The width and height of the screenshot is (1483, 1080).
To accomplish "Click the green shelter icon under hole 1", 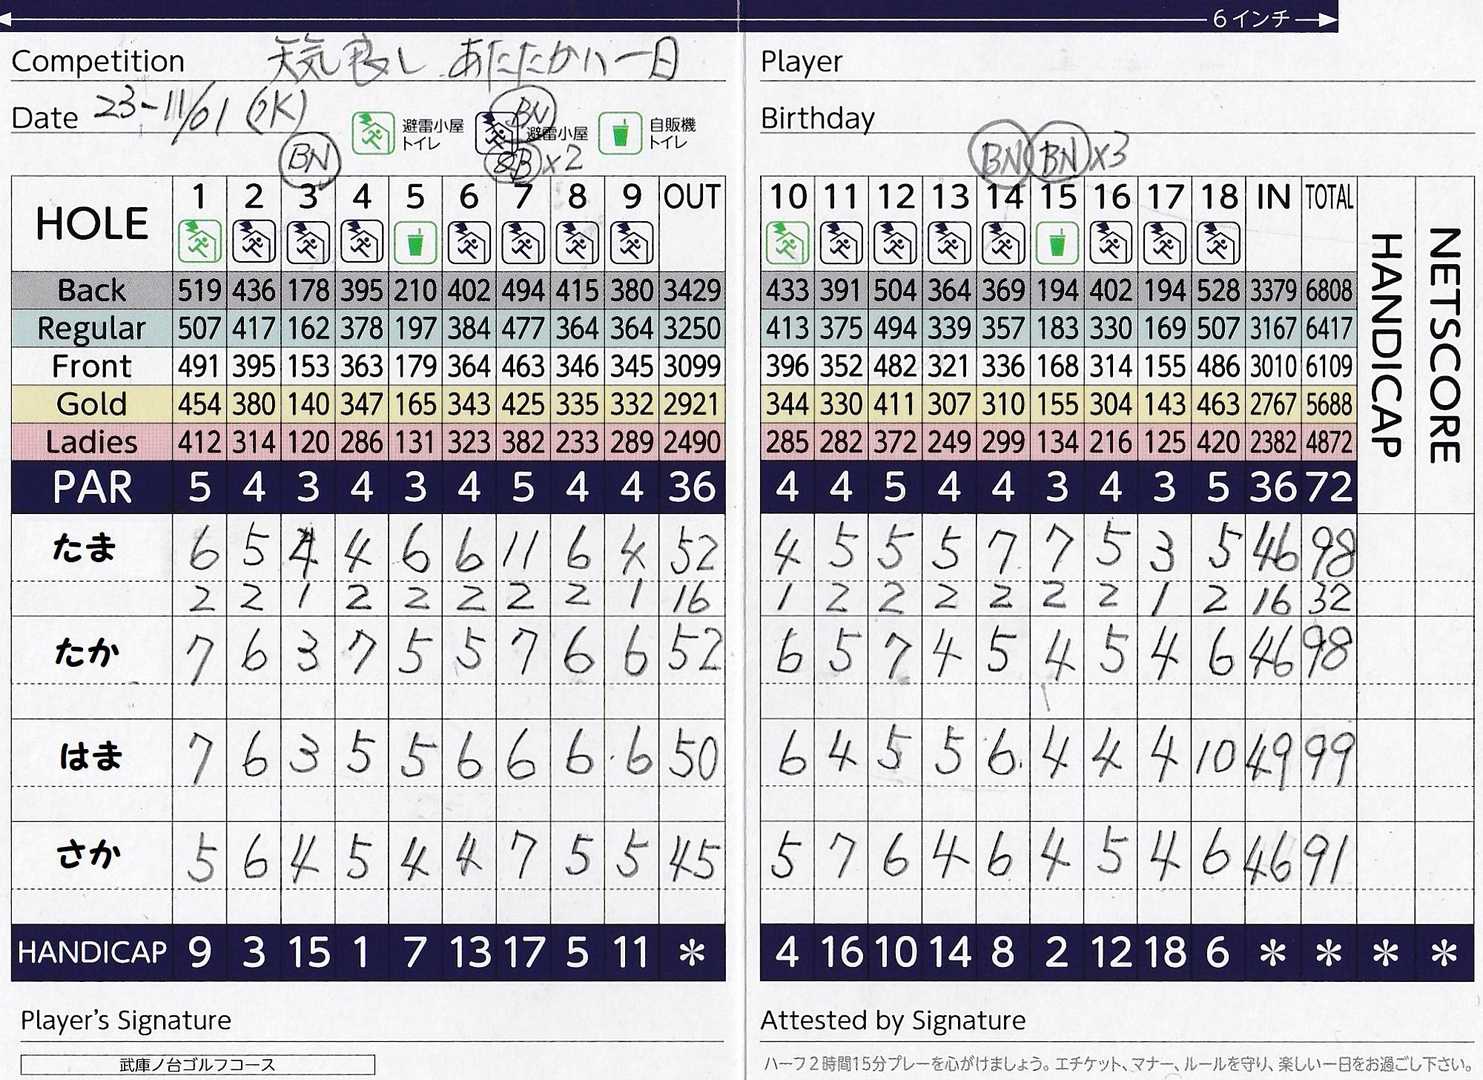I will click(199, 242).
